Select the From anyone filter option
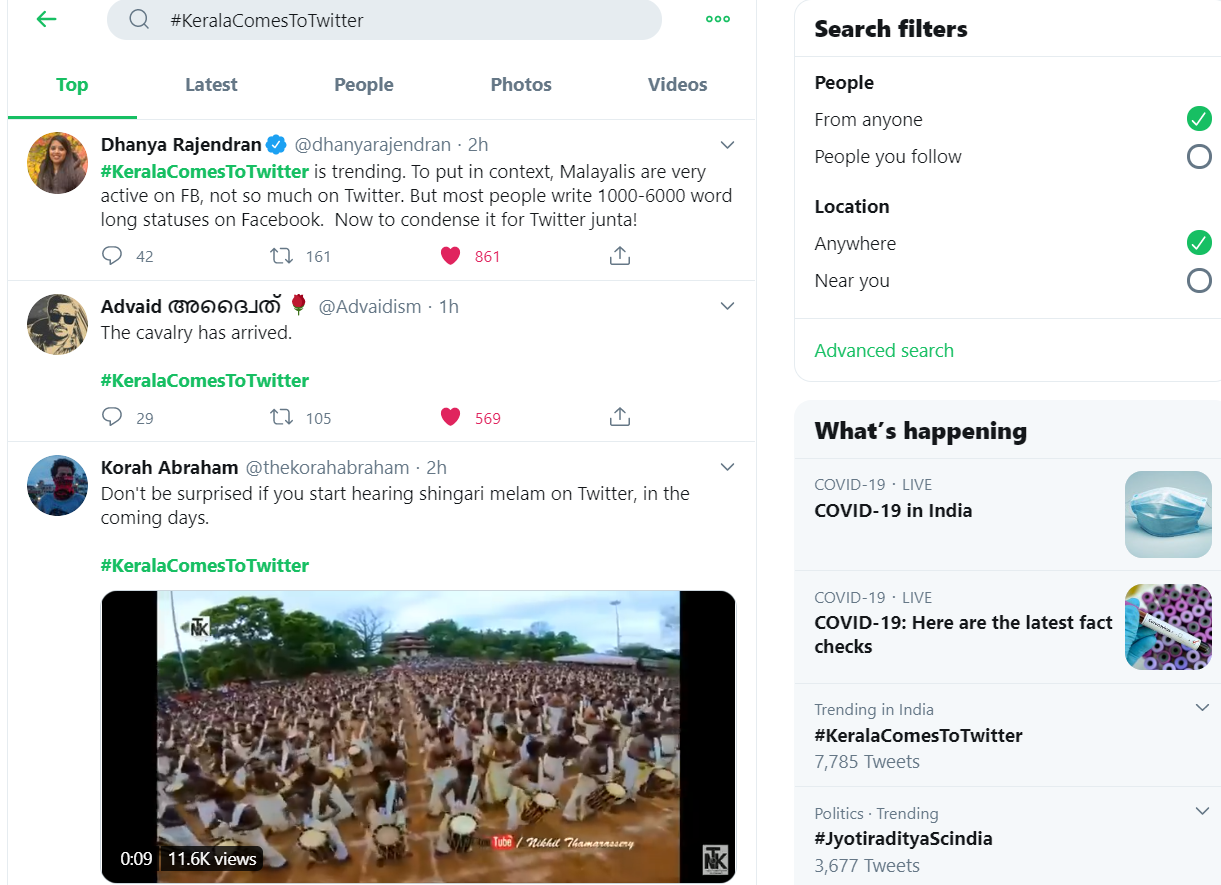This screenshot has height=885, width=1221. 1198,120
